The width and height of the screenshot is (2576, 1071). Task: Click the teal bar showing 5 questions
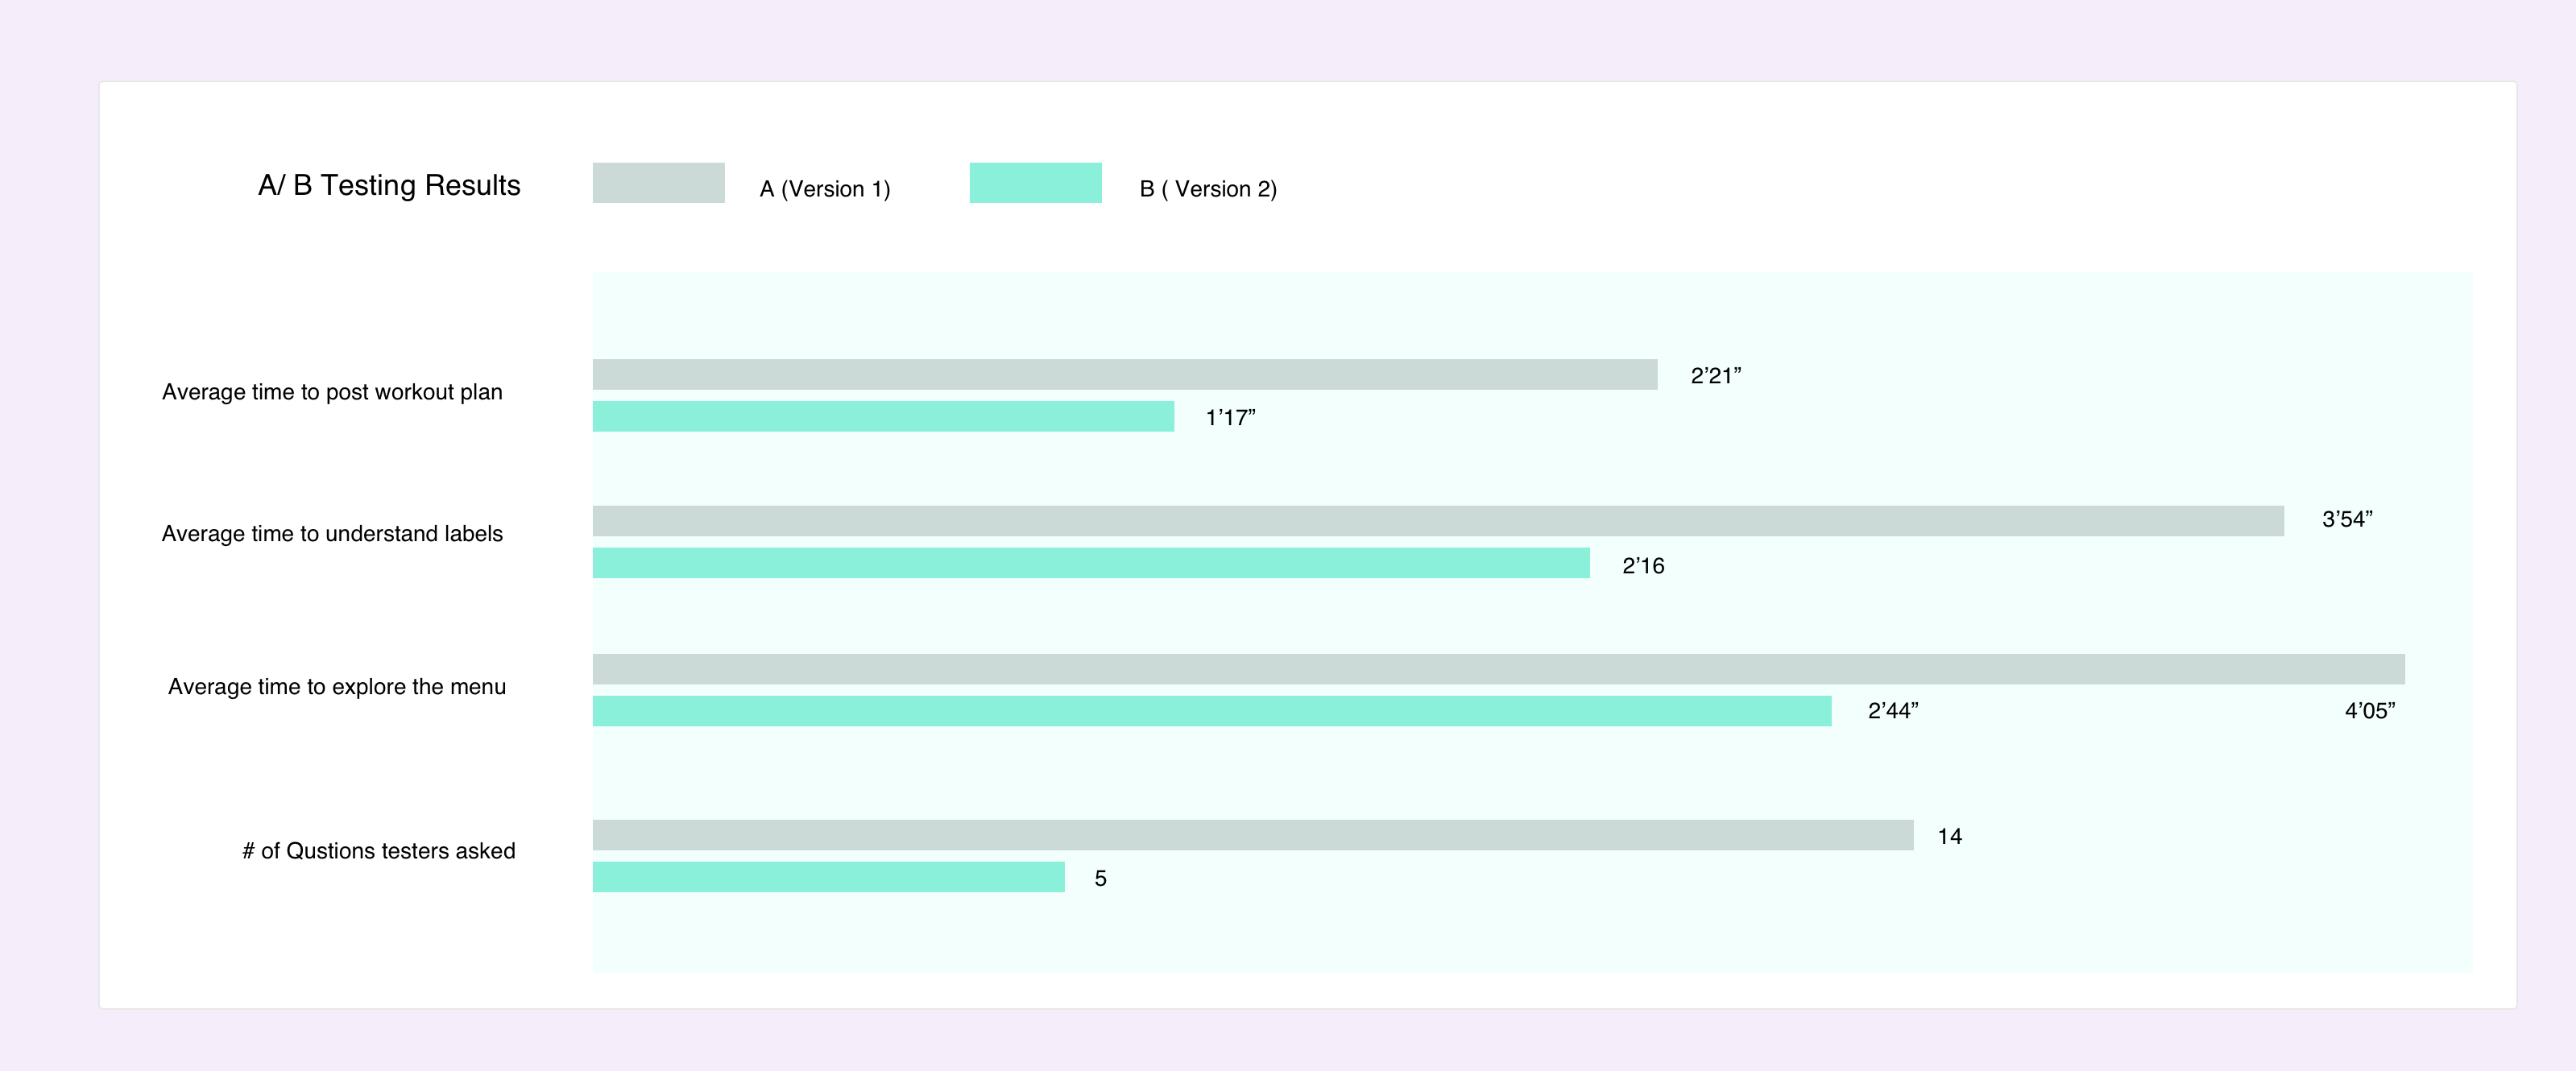[x=828, y=877]
